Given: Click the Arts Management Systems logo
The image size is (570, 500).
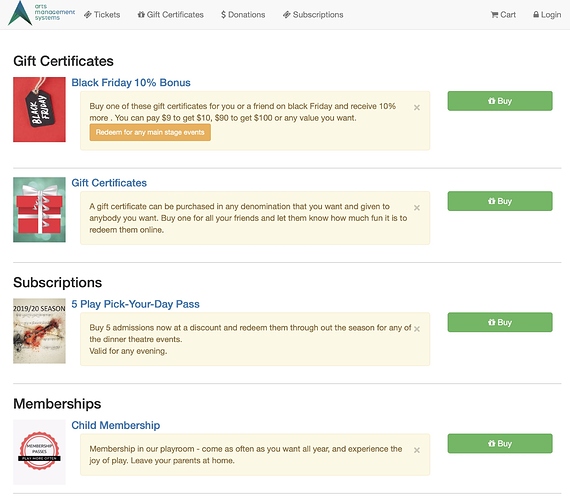Looking at the screenshot, I should (41, 13).
